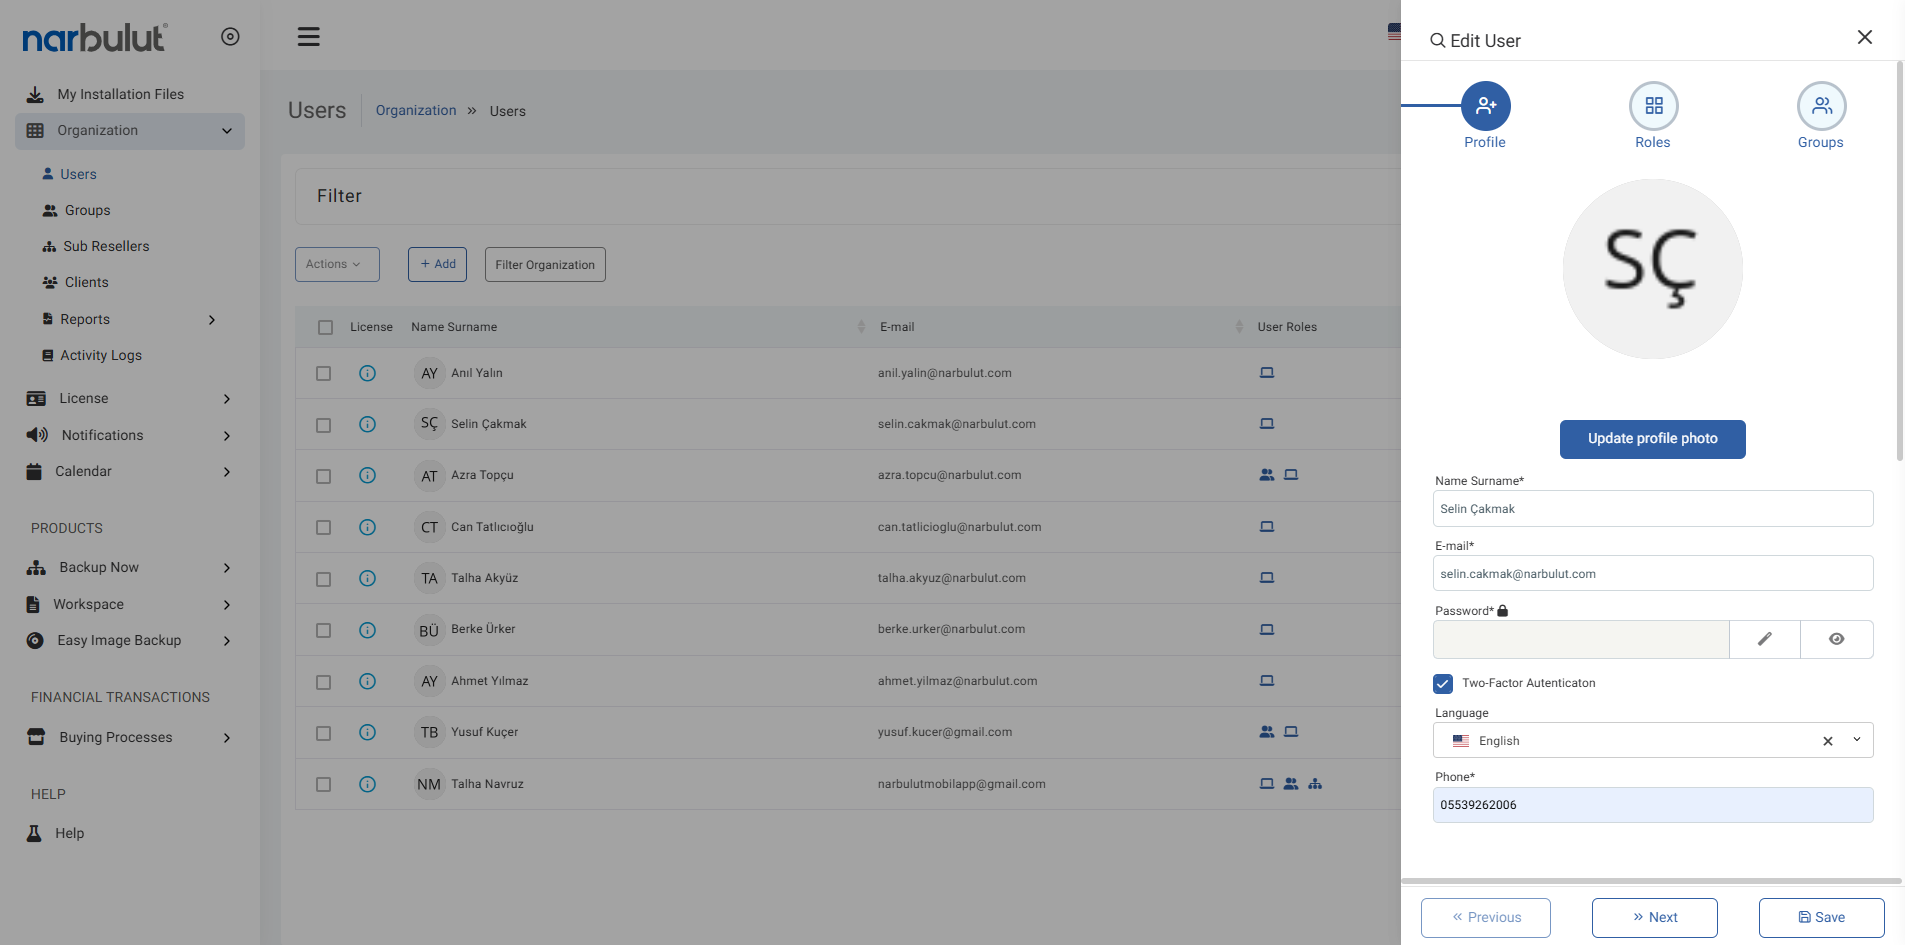The width and height of the screenshot is (1905, 945).
Task: Click the hamburger menu icon
Action: click(x=308, y=37)
